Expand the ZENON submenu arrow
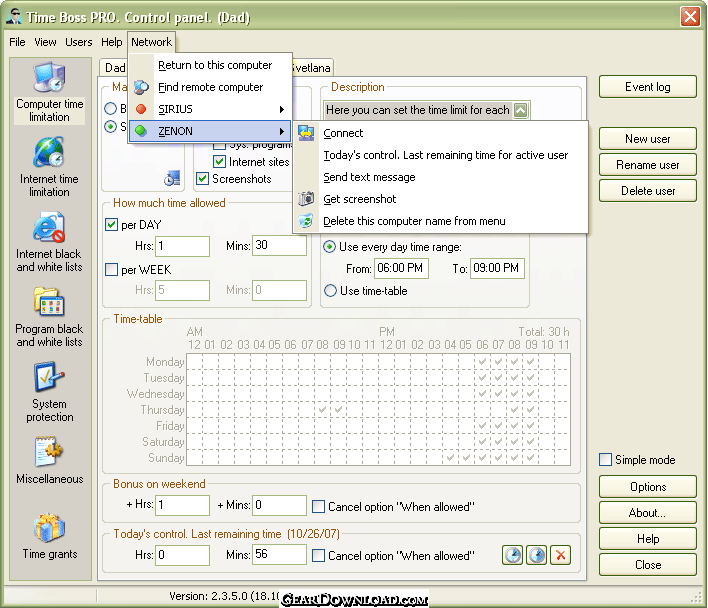The image size is (708, 608). tap(282, 131)
